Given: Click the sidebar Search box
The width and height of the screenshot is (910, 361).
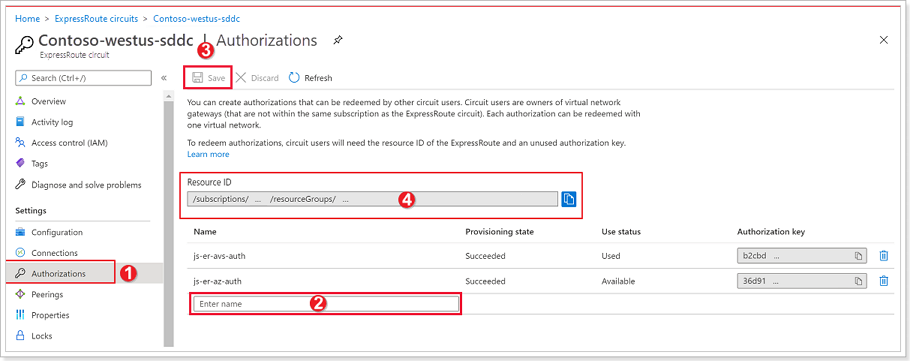Looking at the screenshot, I should [x=83, y=78].
